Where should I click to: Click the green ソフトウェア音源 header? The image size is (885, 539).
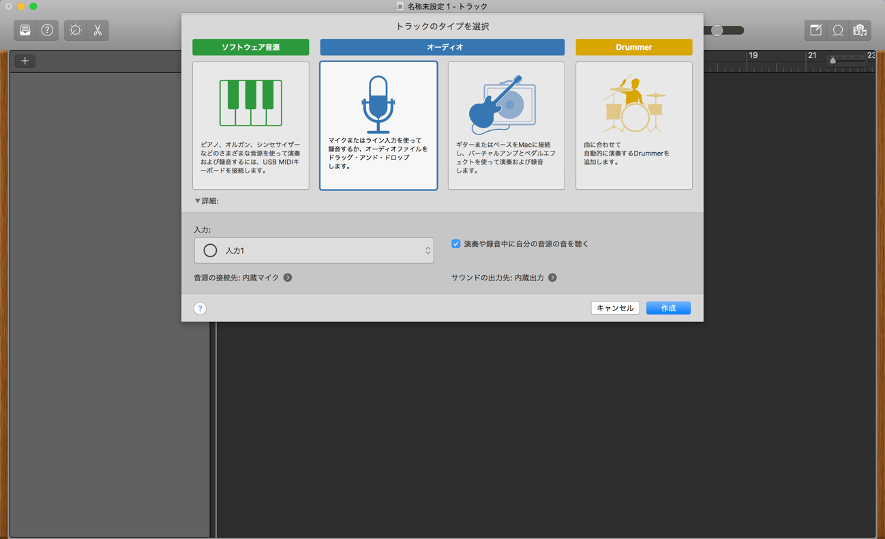[x=251, y=47]
